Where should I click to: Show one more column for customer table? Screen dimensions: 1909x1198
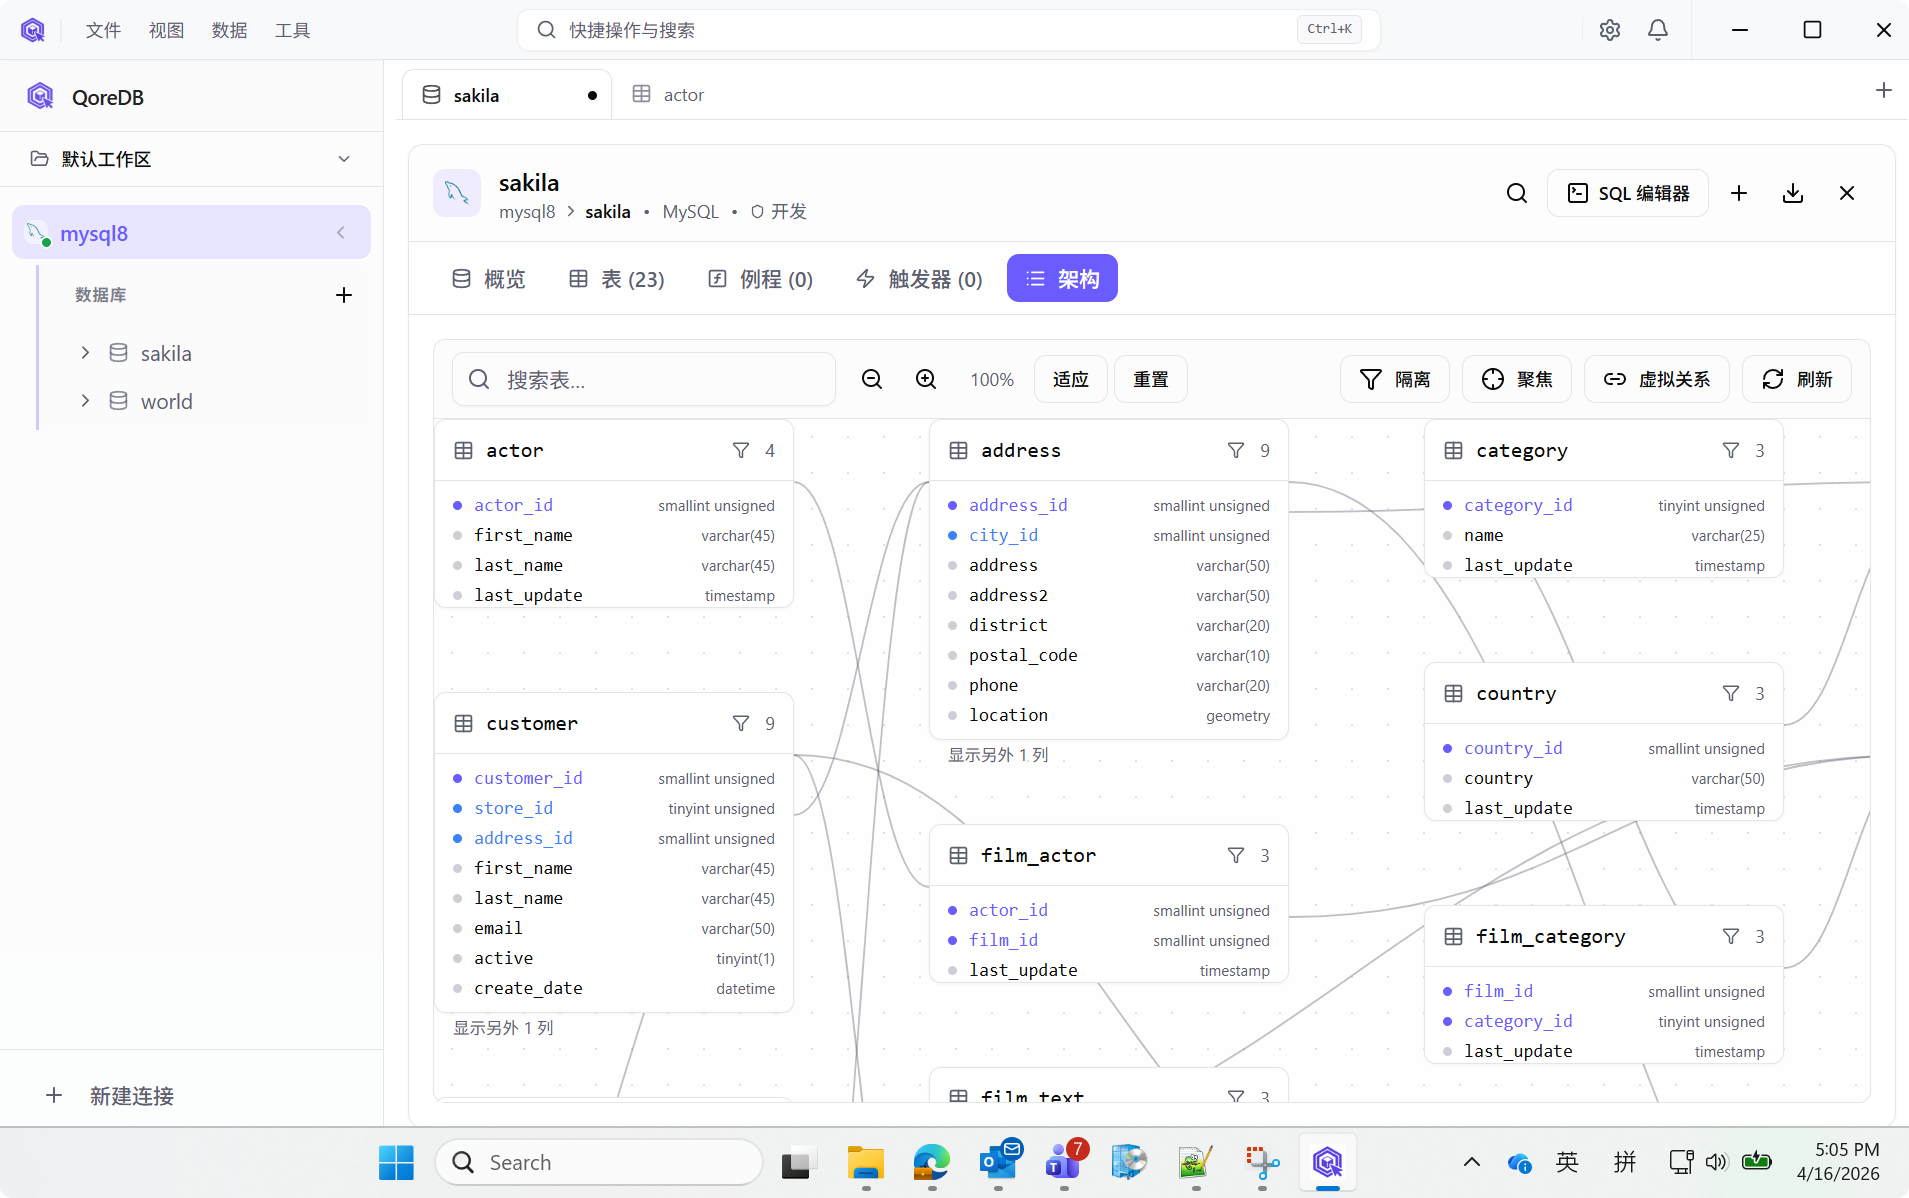[x=503, y=1028]
